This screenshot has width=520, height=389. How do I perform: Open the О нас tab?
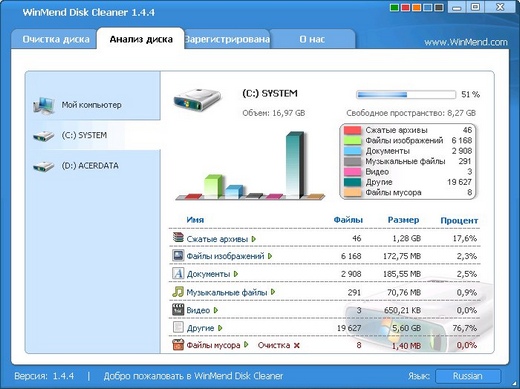[x=312, y=39]
